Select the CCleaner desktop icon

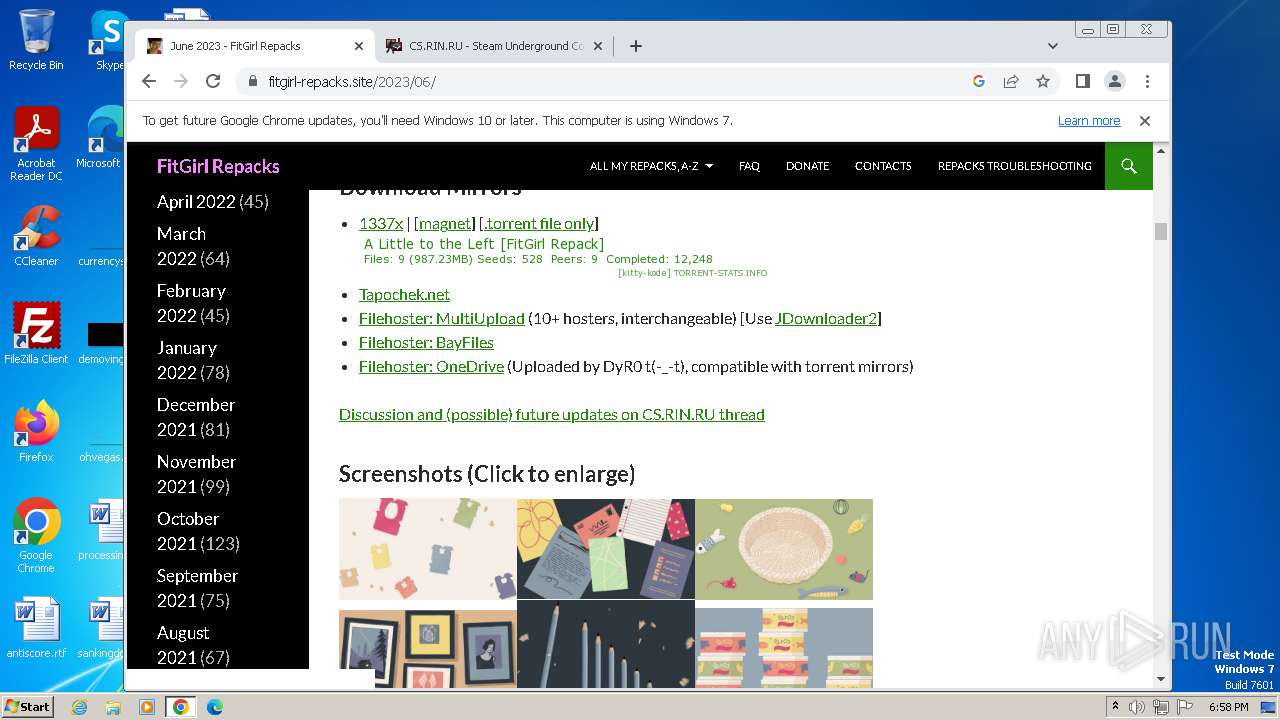[36, 236]
